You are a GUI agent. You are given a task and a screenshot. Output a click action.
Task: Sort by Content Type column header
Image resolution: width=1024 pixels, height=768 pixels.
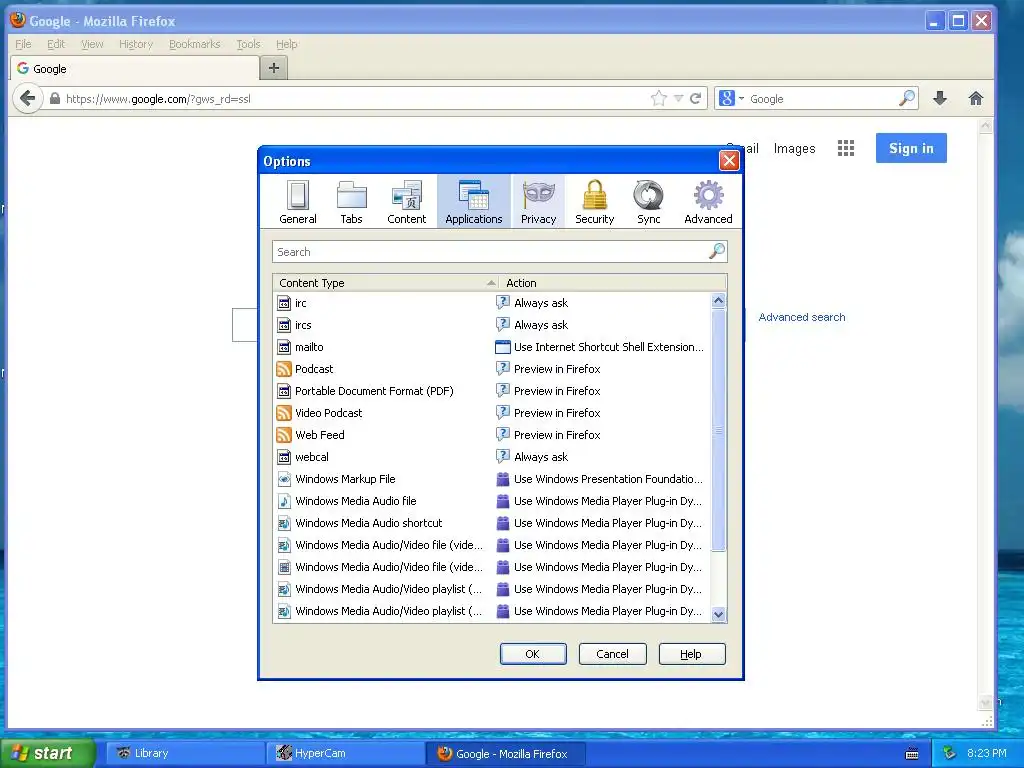pos(385,283)
